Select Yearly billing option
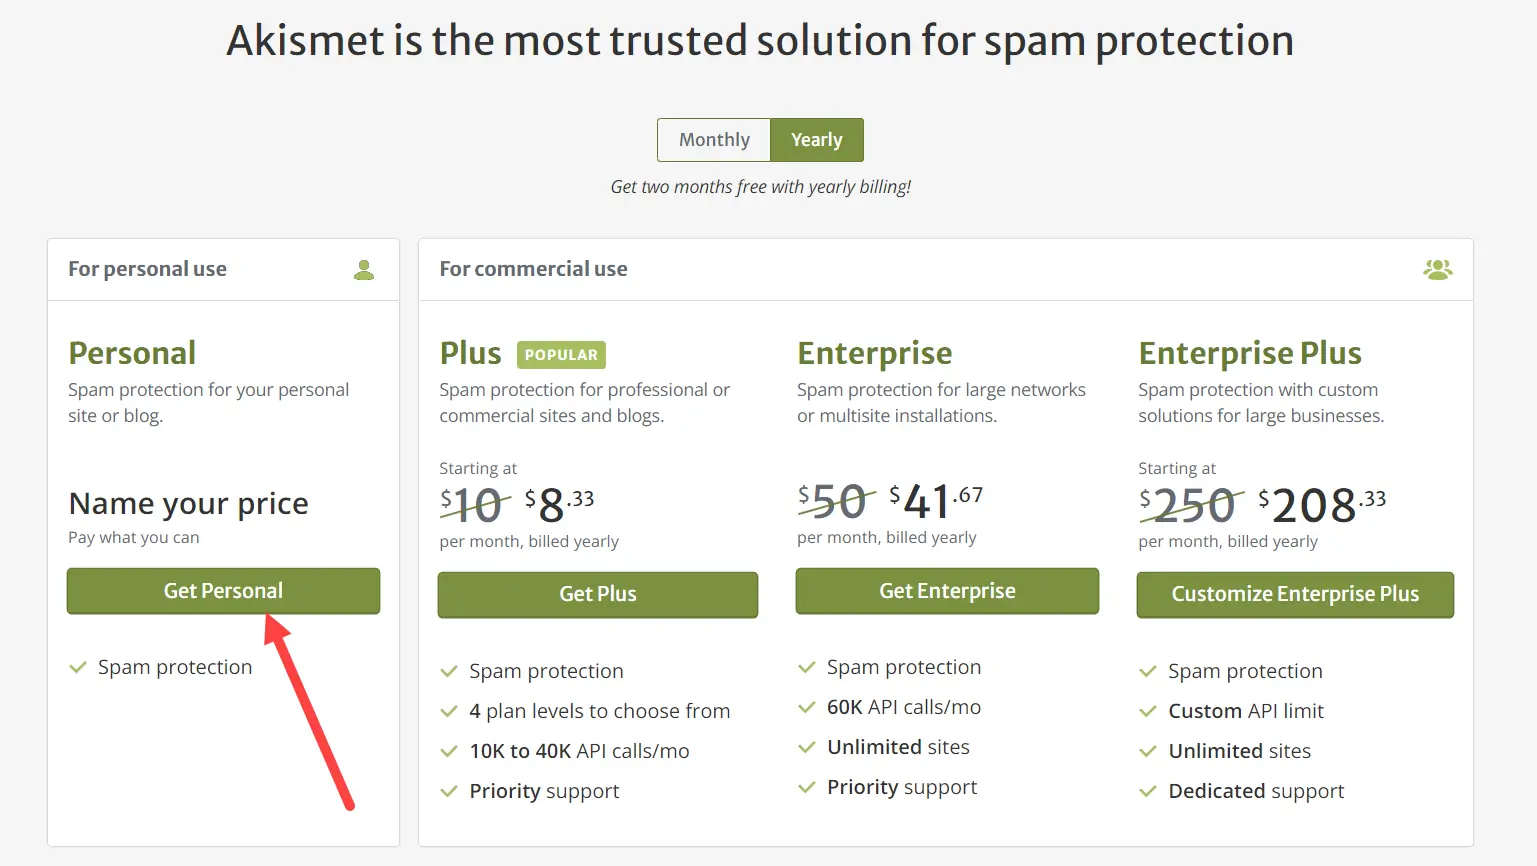1537x866 pixels. point(816,140)
